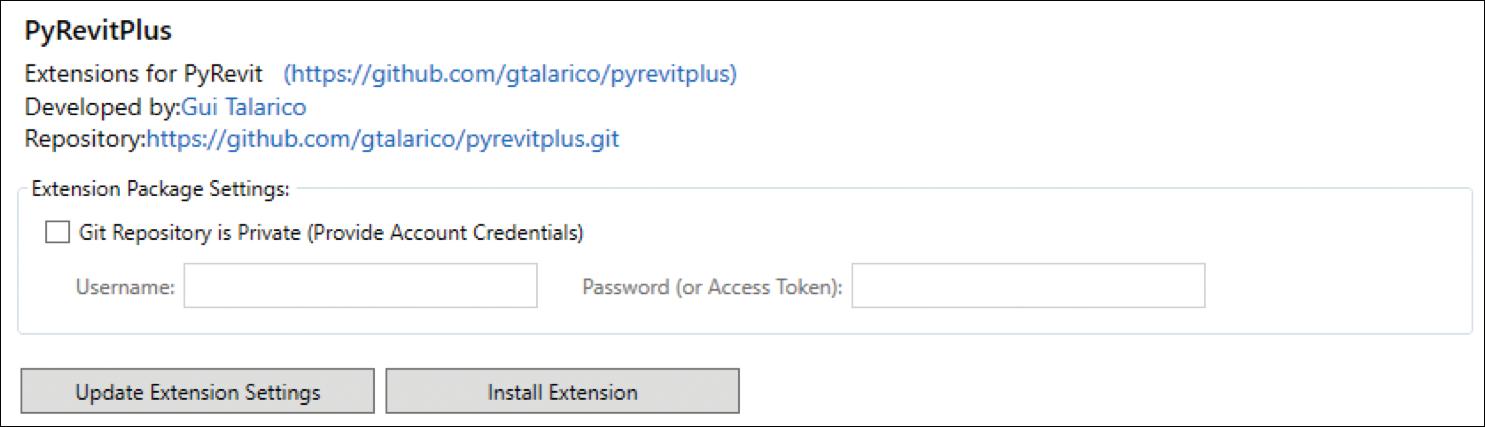Click the "Username:" field label
The image size is (1485, 427).
tap(125, 287)
